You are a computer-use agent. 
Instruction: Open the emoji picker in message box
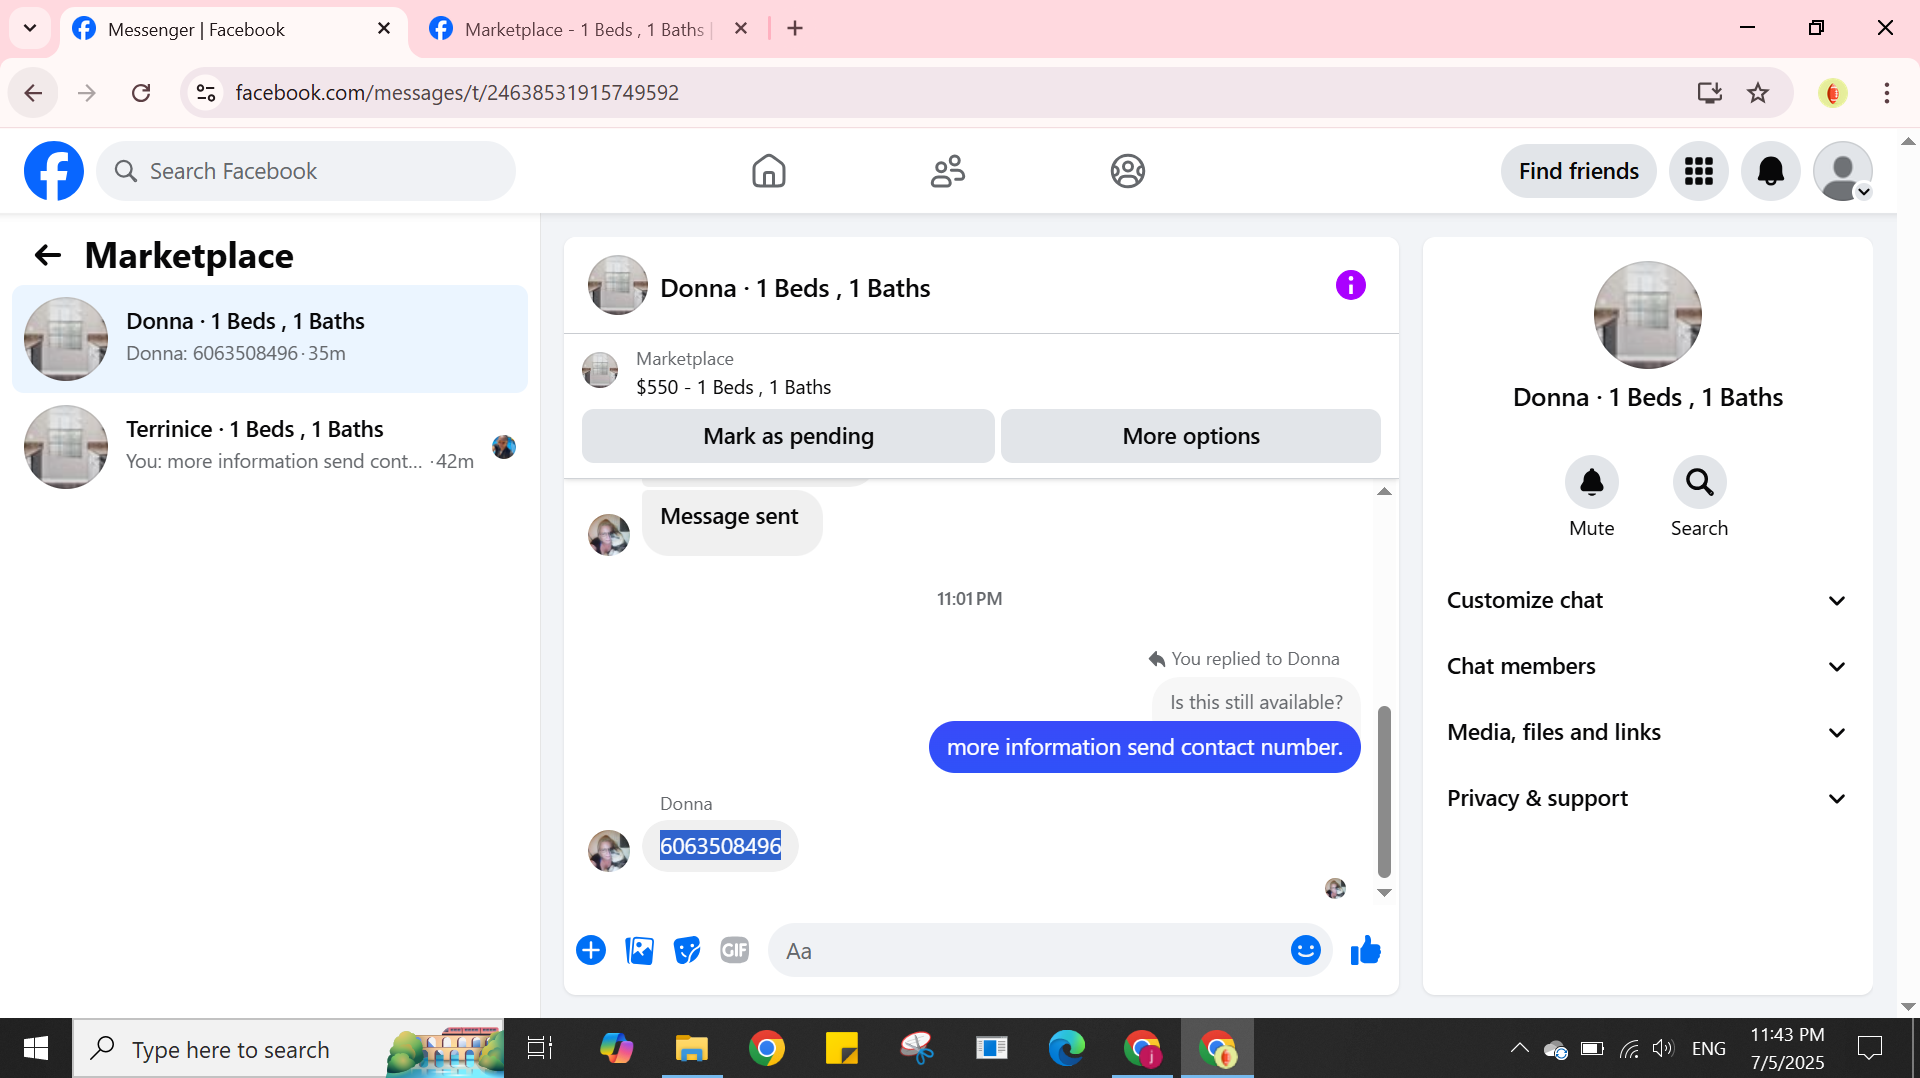[x=1305, y=950]
